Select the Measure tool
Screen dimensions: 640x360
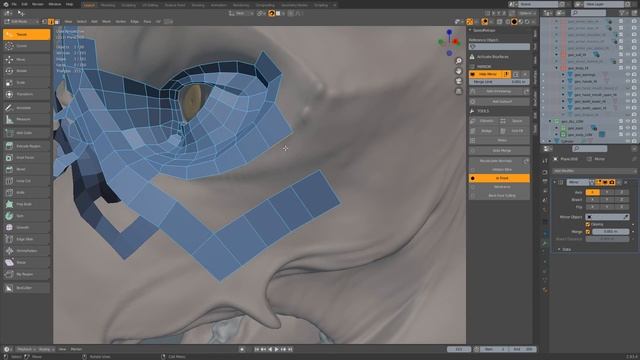coord(27,120)
